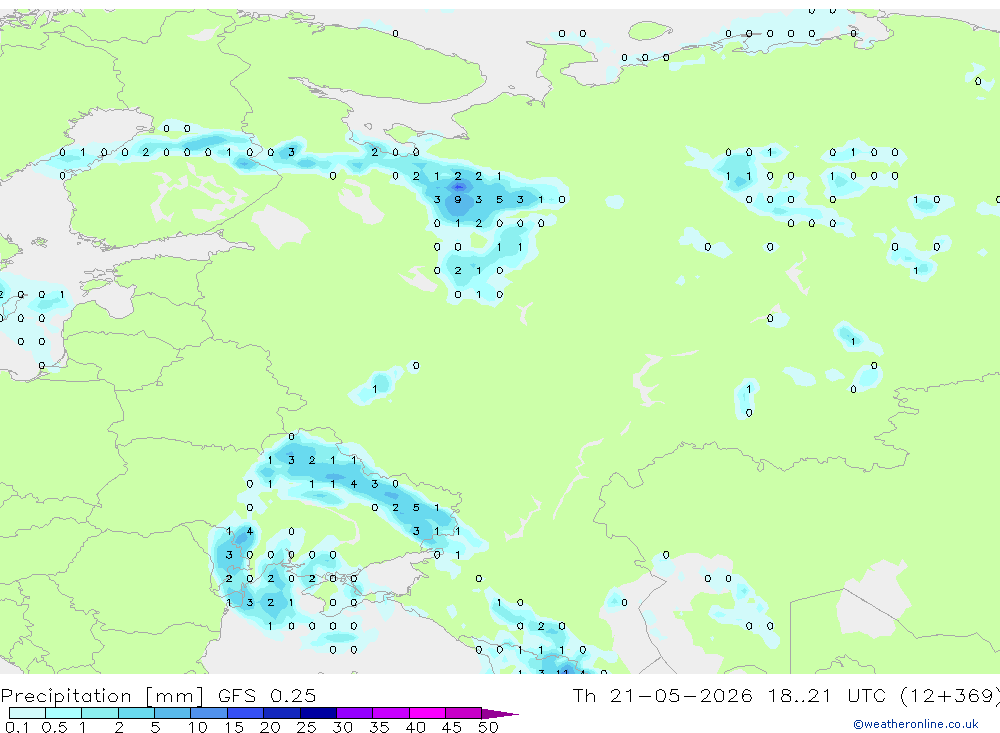Pick the 2–5 mm legend color swatch
The width and height of the screenshot is (1000, 733).
tap(136, 713)
